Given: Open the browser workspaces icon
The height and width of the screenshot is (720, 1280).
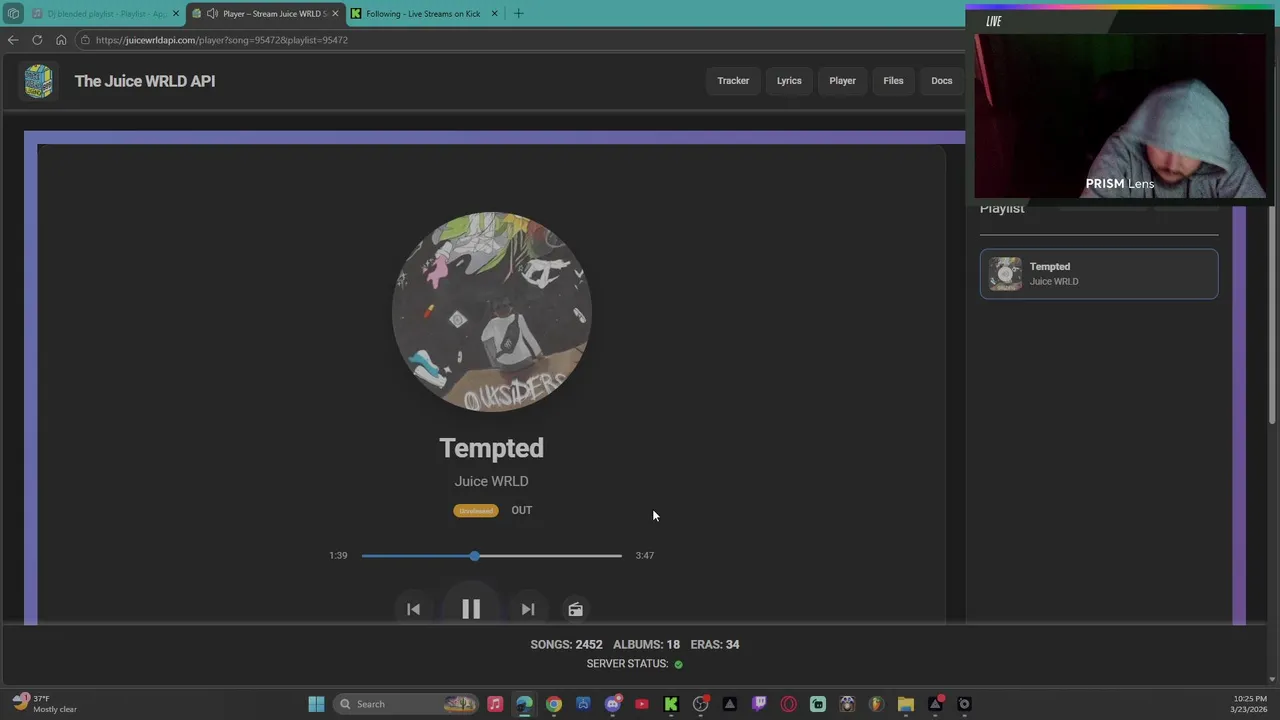Looking at the screenshot, I should 13,14.
